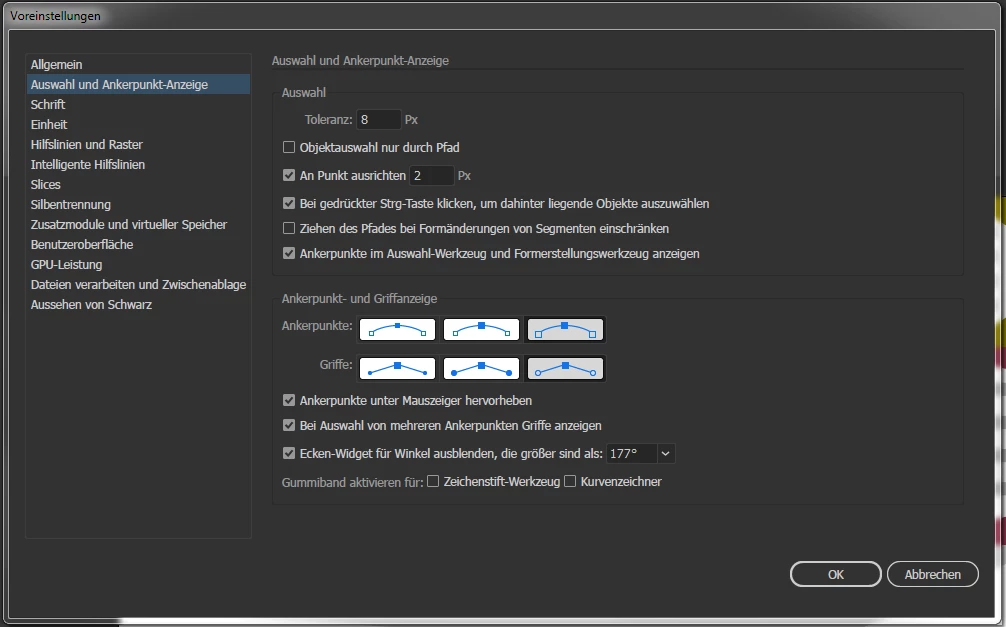Confirm preferences with OK button

click(x=835, y=574)
